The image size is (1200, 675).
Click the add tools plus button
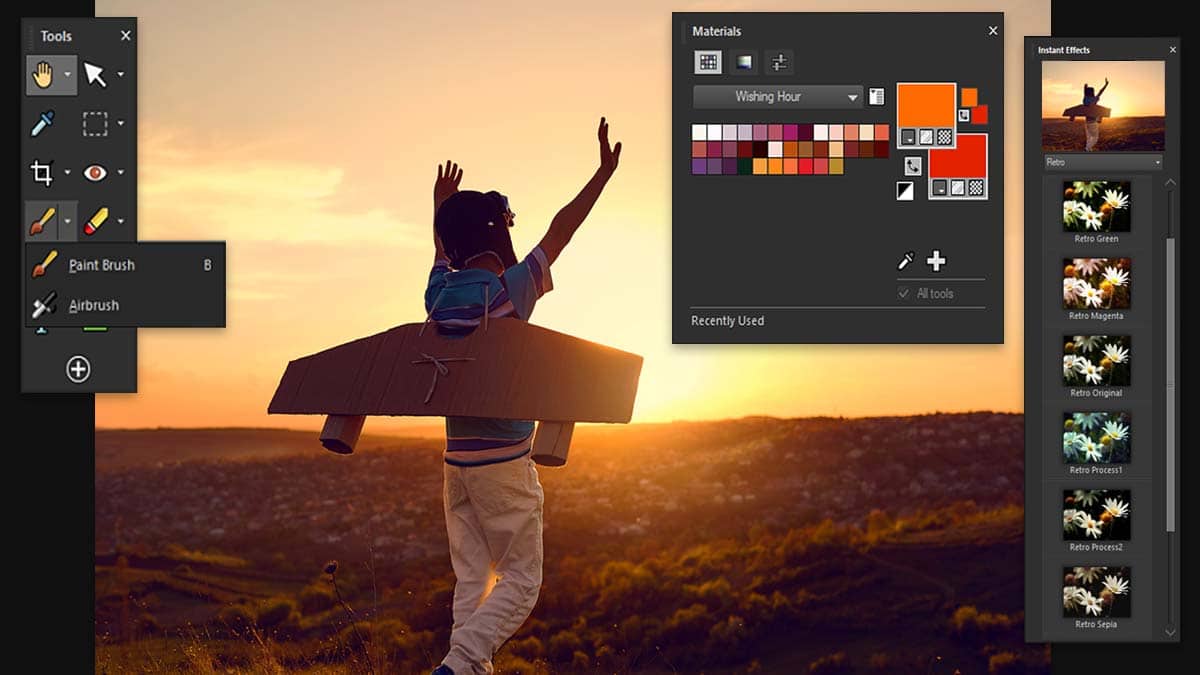coord(78,369)
